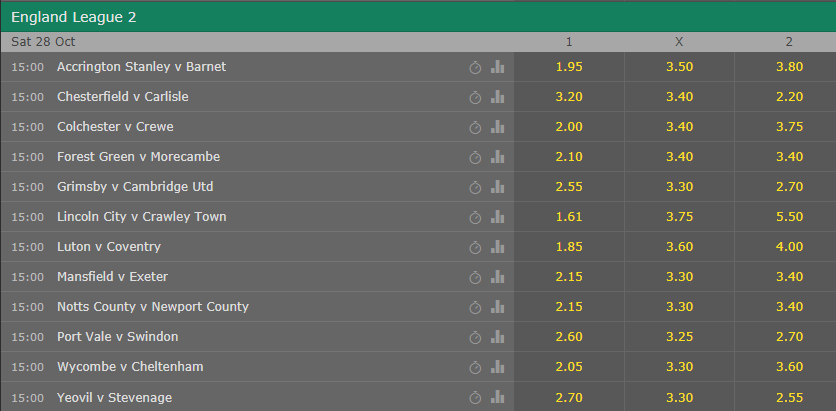Collapse the England League 2 header
The width and height of the screenshot is (836, 411).
[418, 17]
